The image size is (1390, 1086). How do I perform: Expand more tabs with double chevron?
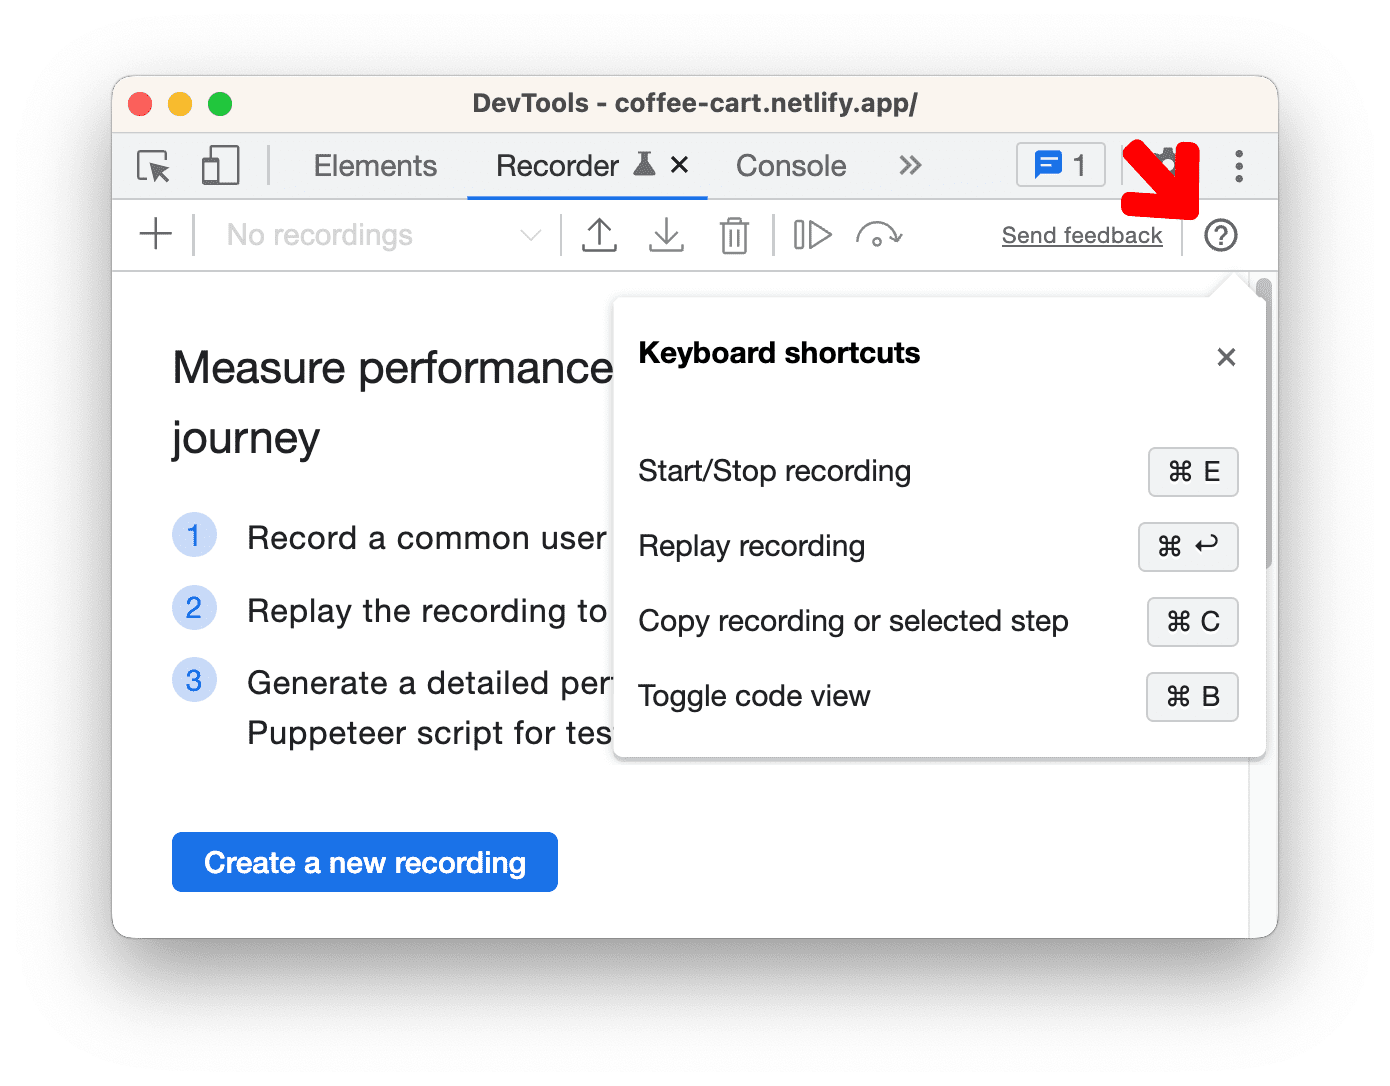[x=909, y=166]
